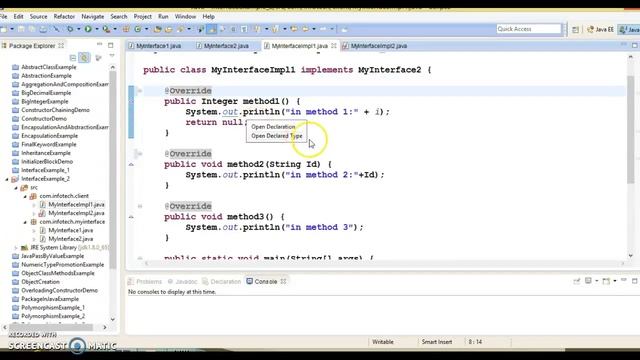Click the Print icon in the toolbar

(x=43, y=29)
